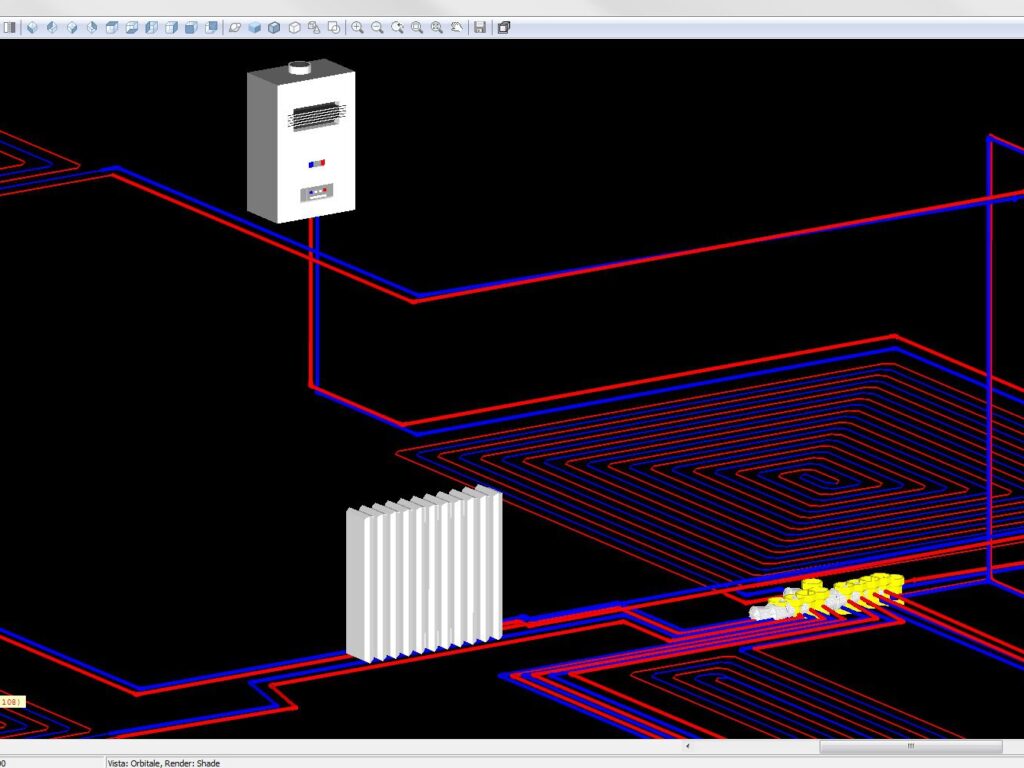Select the white radiator model
The image size is (1024, 768).
tap(423, 575)
